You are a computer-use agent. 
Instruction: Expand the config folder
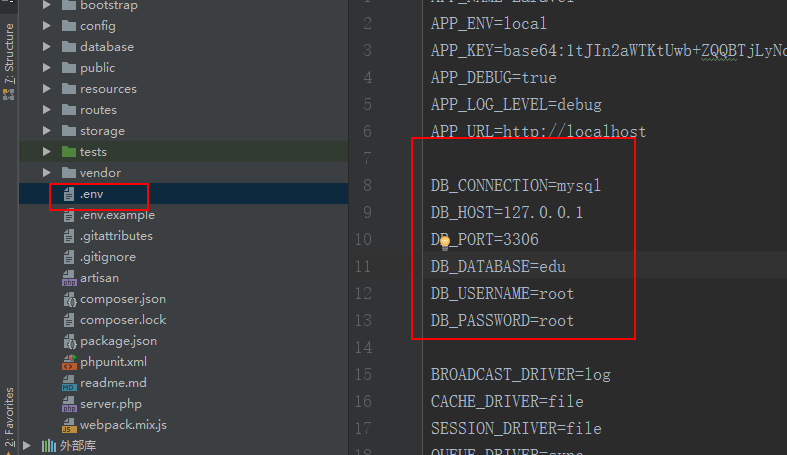(x=47, y=26)
